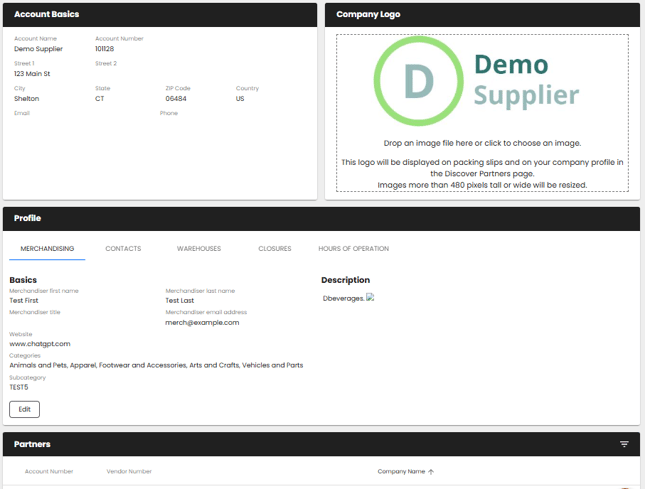Click the Vendor Number column header

pyautogui.click(x=129, y=471)
